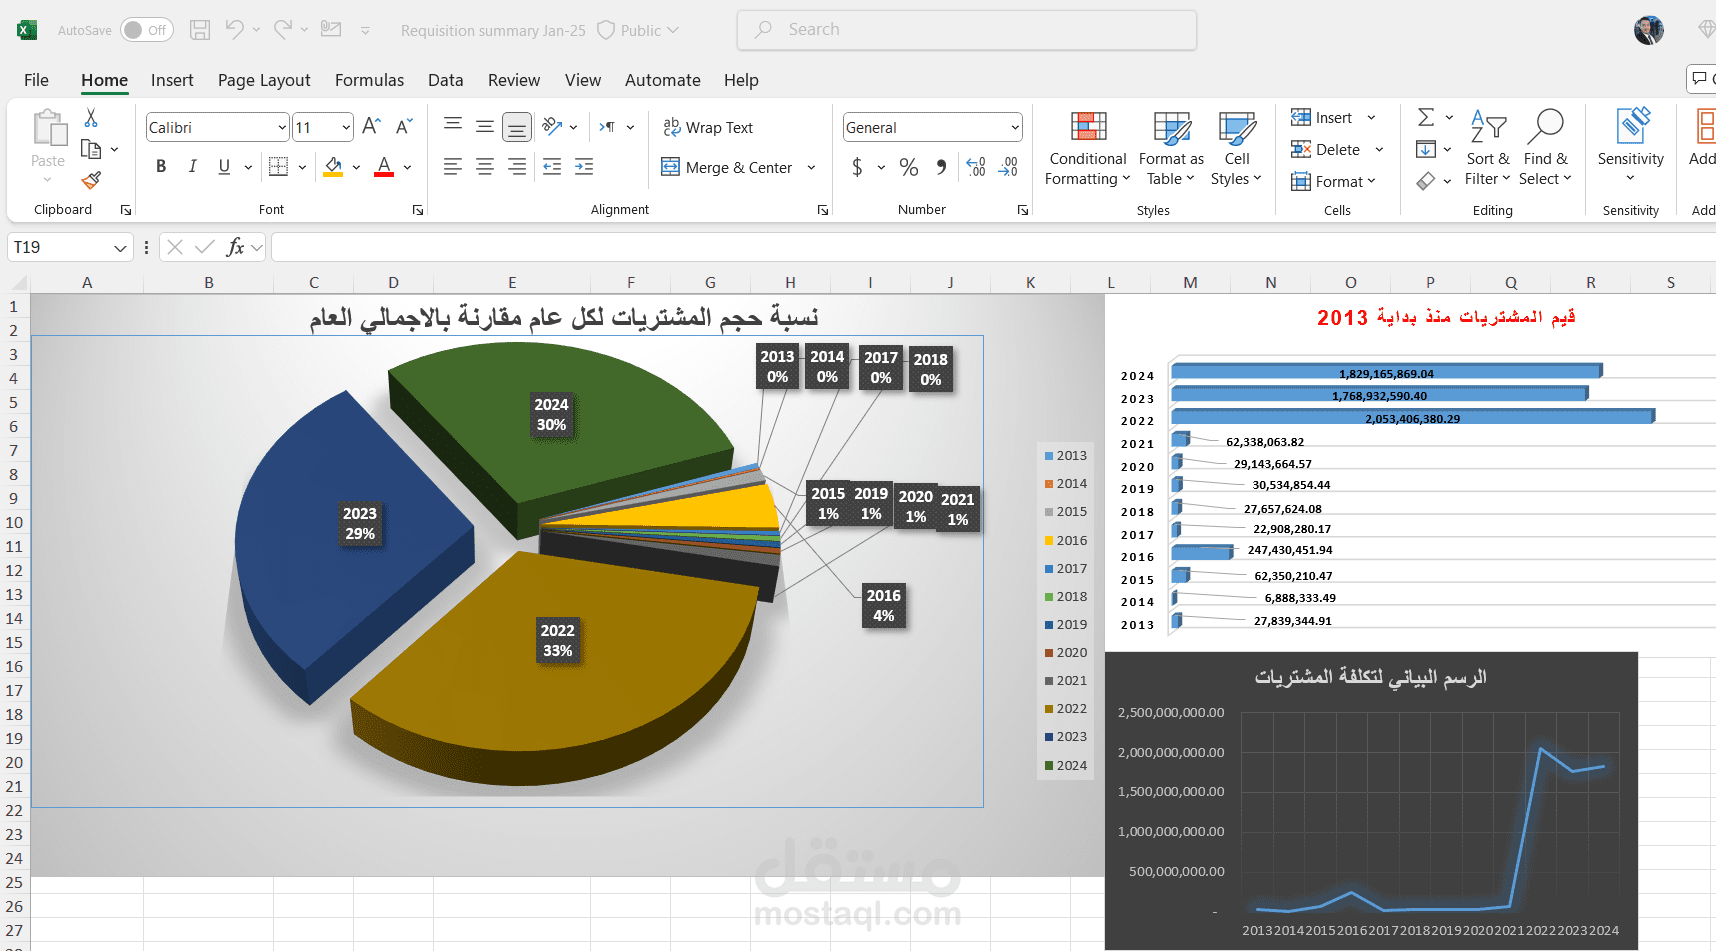Insert function using the fx icon
The width and height of the screenshot is (1716, 951).
pyautogui.click(x=235, y=247)
